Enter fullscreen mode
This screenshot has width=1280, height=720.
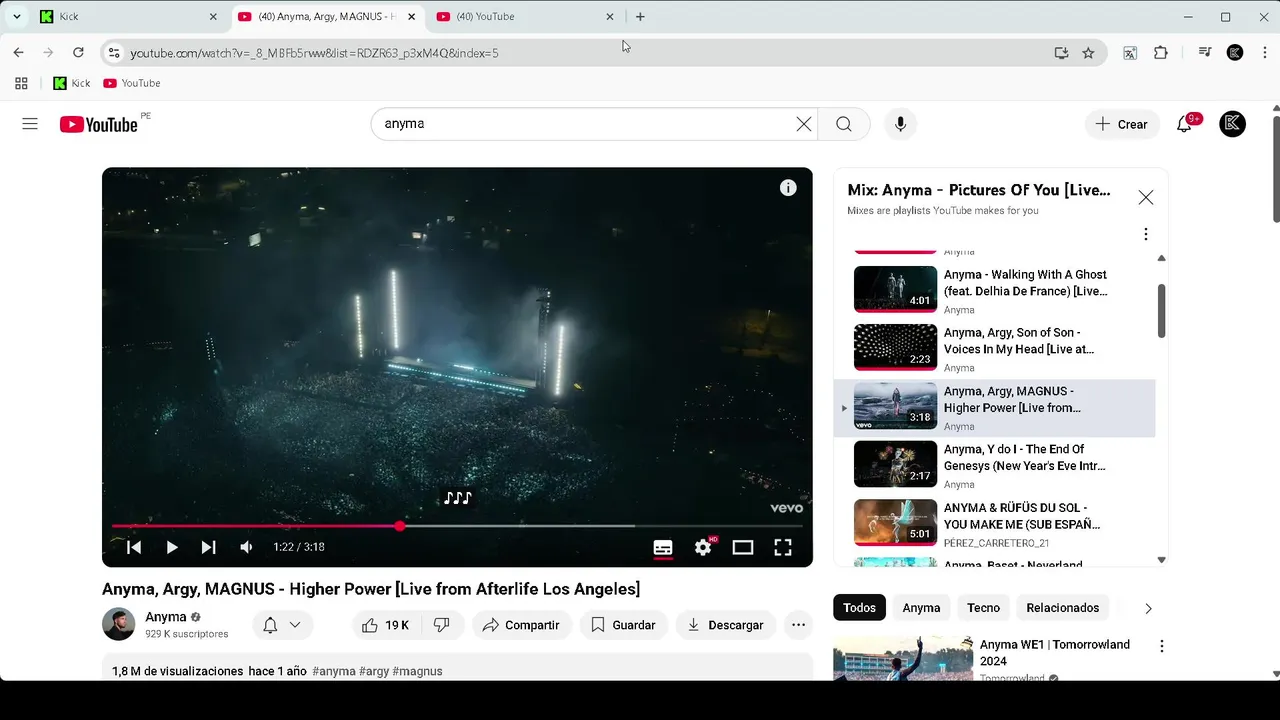tap(783, 547)
